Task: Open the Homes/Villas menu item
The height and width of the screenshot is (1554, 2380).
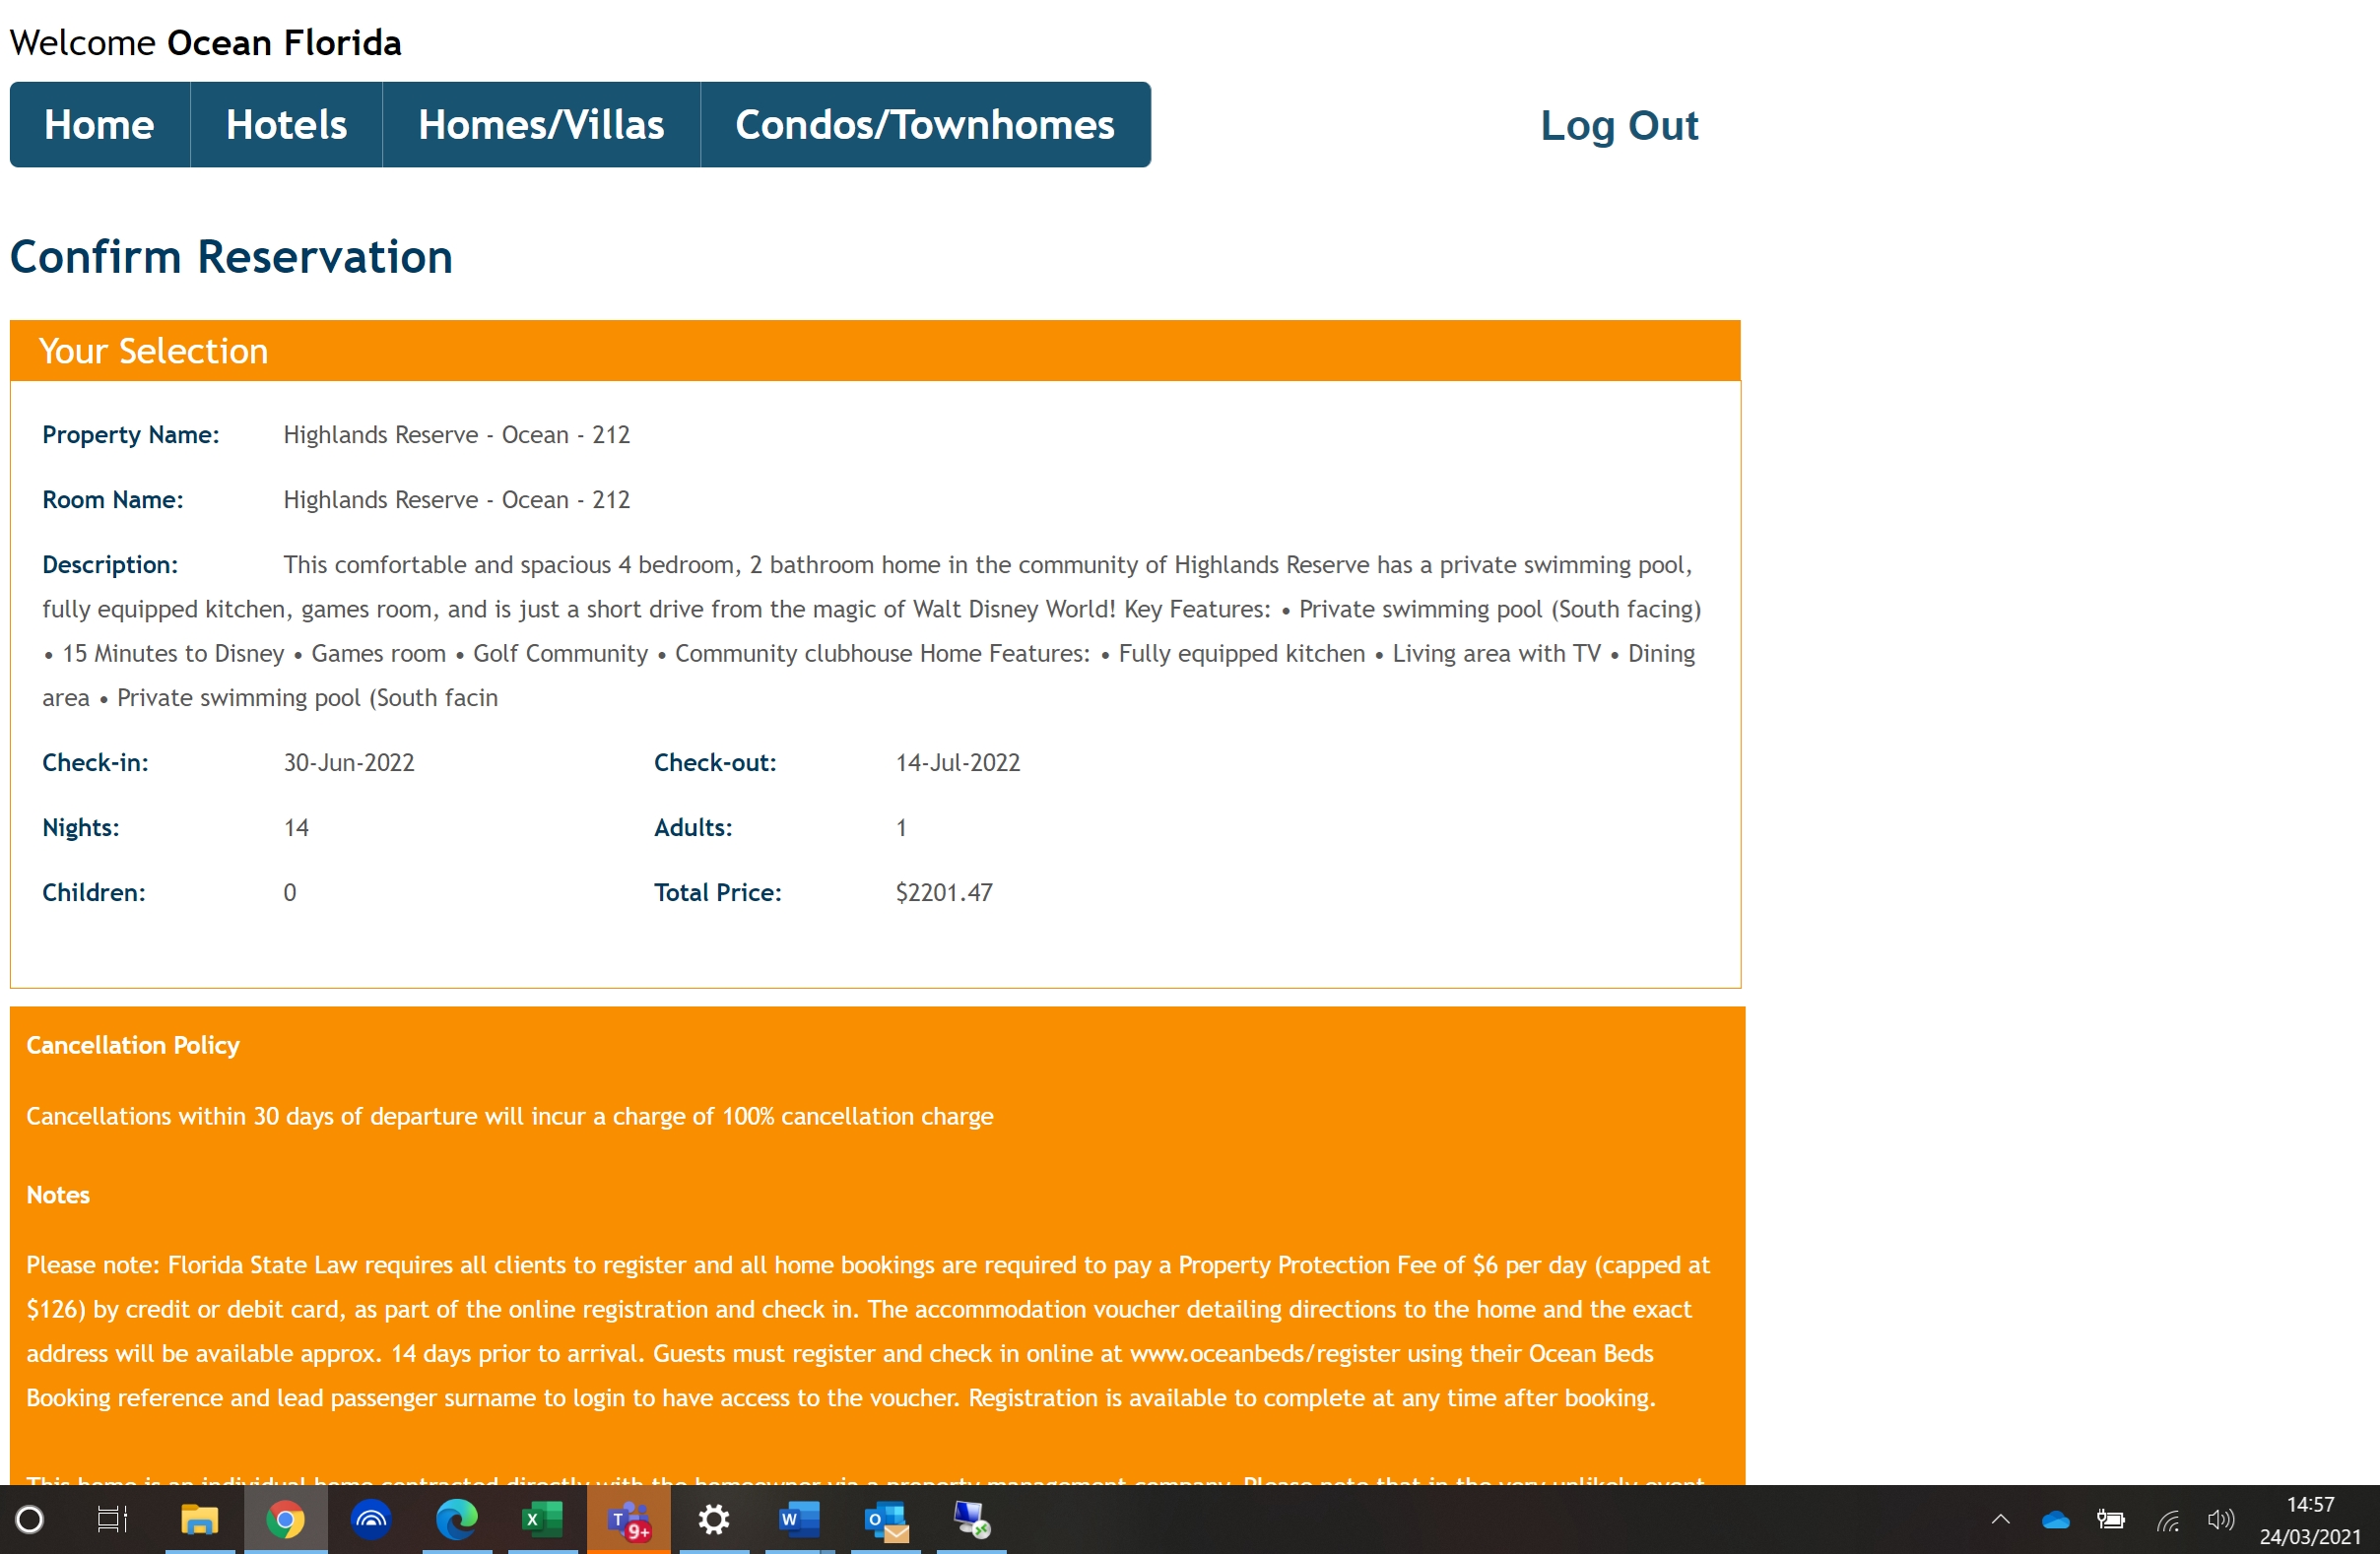Action: tap(541, 125)
